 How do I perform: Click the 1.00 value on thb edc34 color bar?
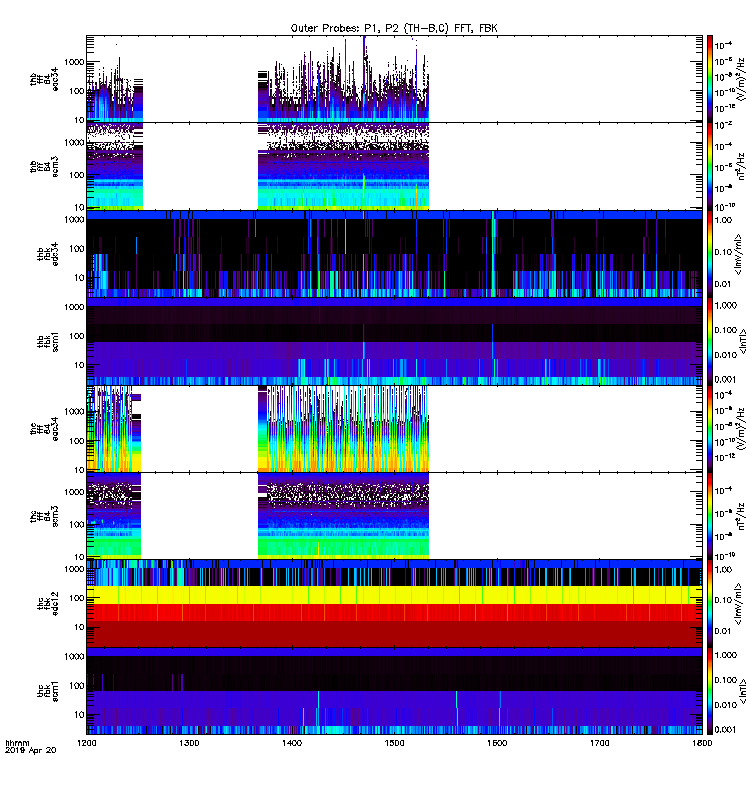pyautogui.click(x=723, y=220)
